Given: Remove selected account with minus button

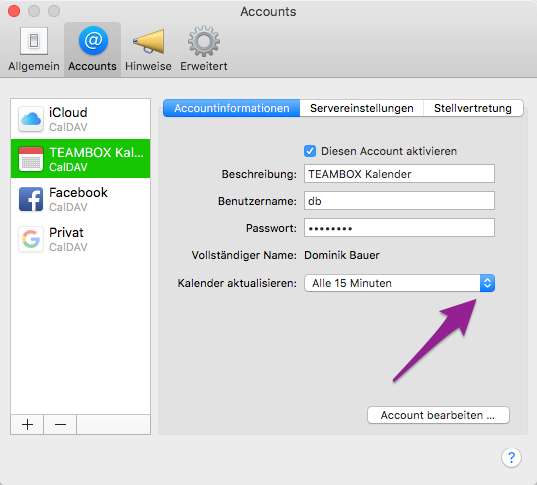Looking at the screenshot, I should pos(60,425).
